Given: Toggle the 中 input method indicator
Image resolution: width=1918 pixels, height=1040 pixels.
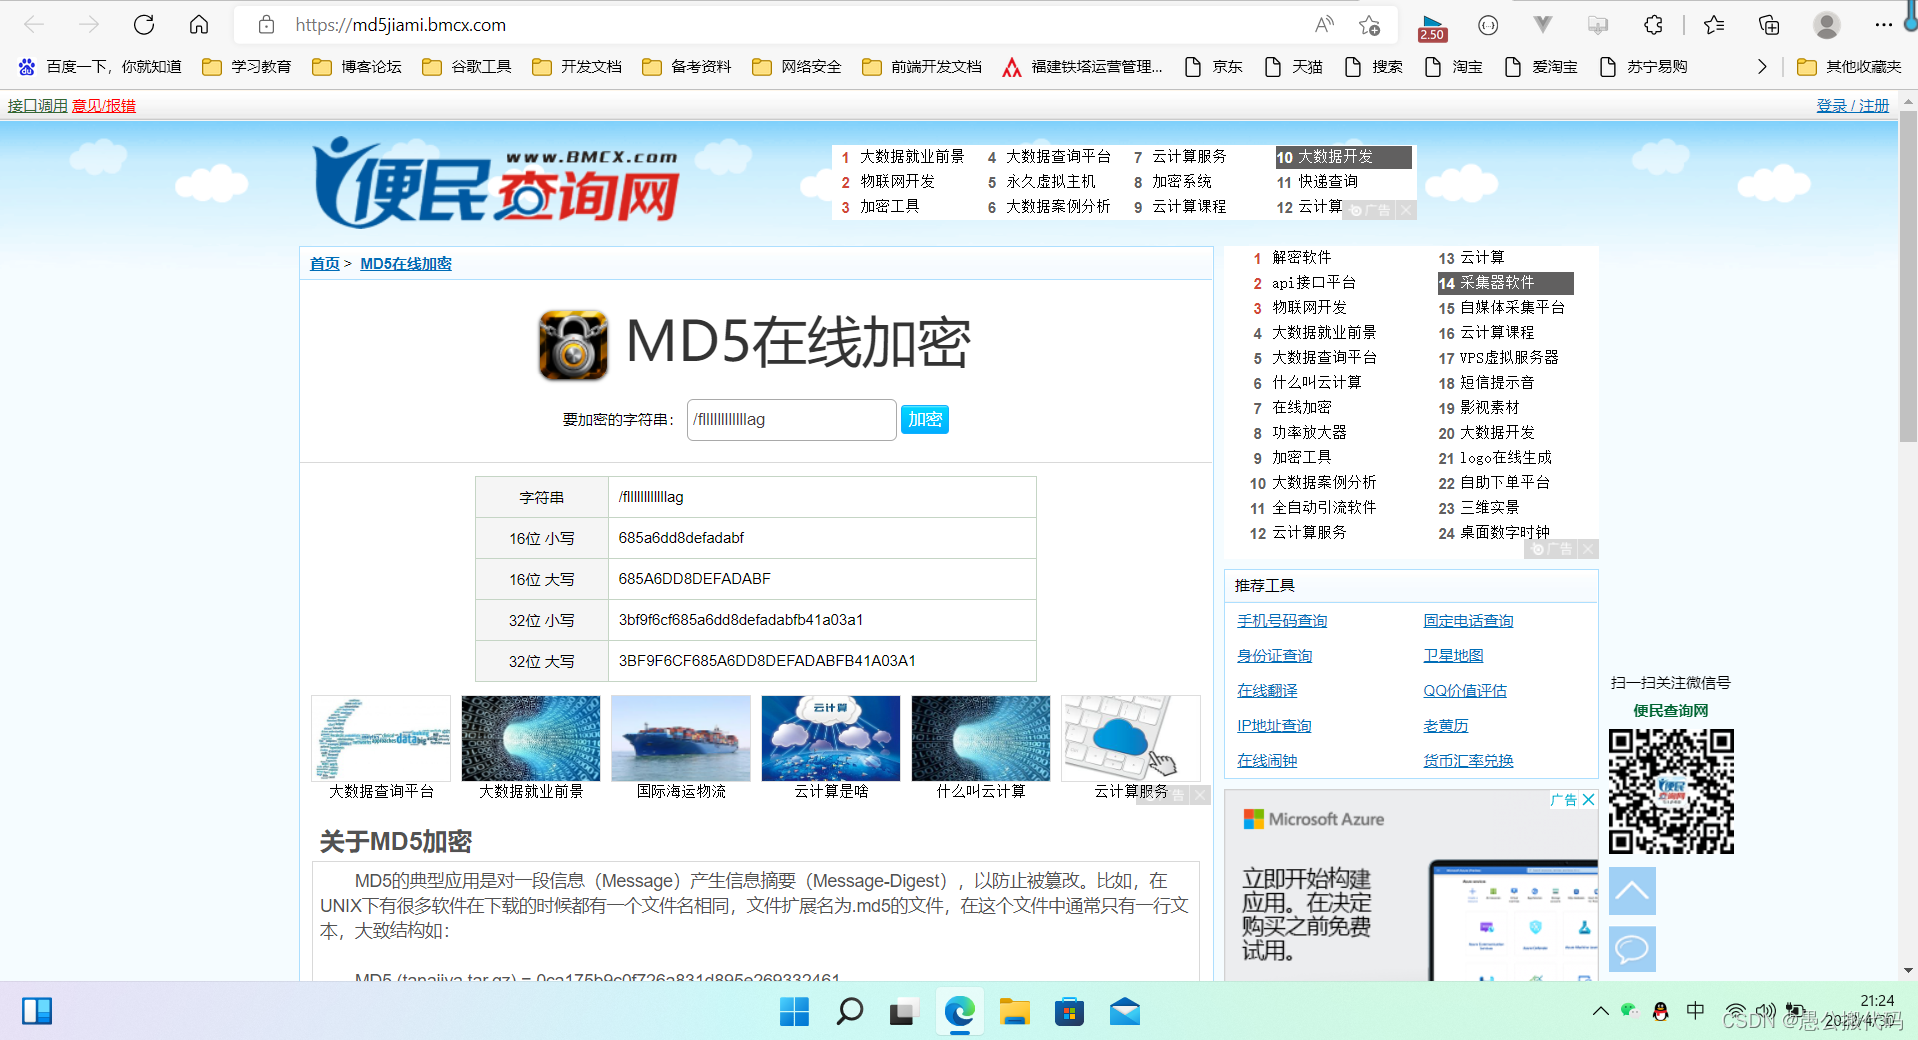Looking at the screenshot, I should pyautogui.click(x=1695, y=1011).
